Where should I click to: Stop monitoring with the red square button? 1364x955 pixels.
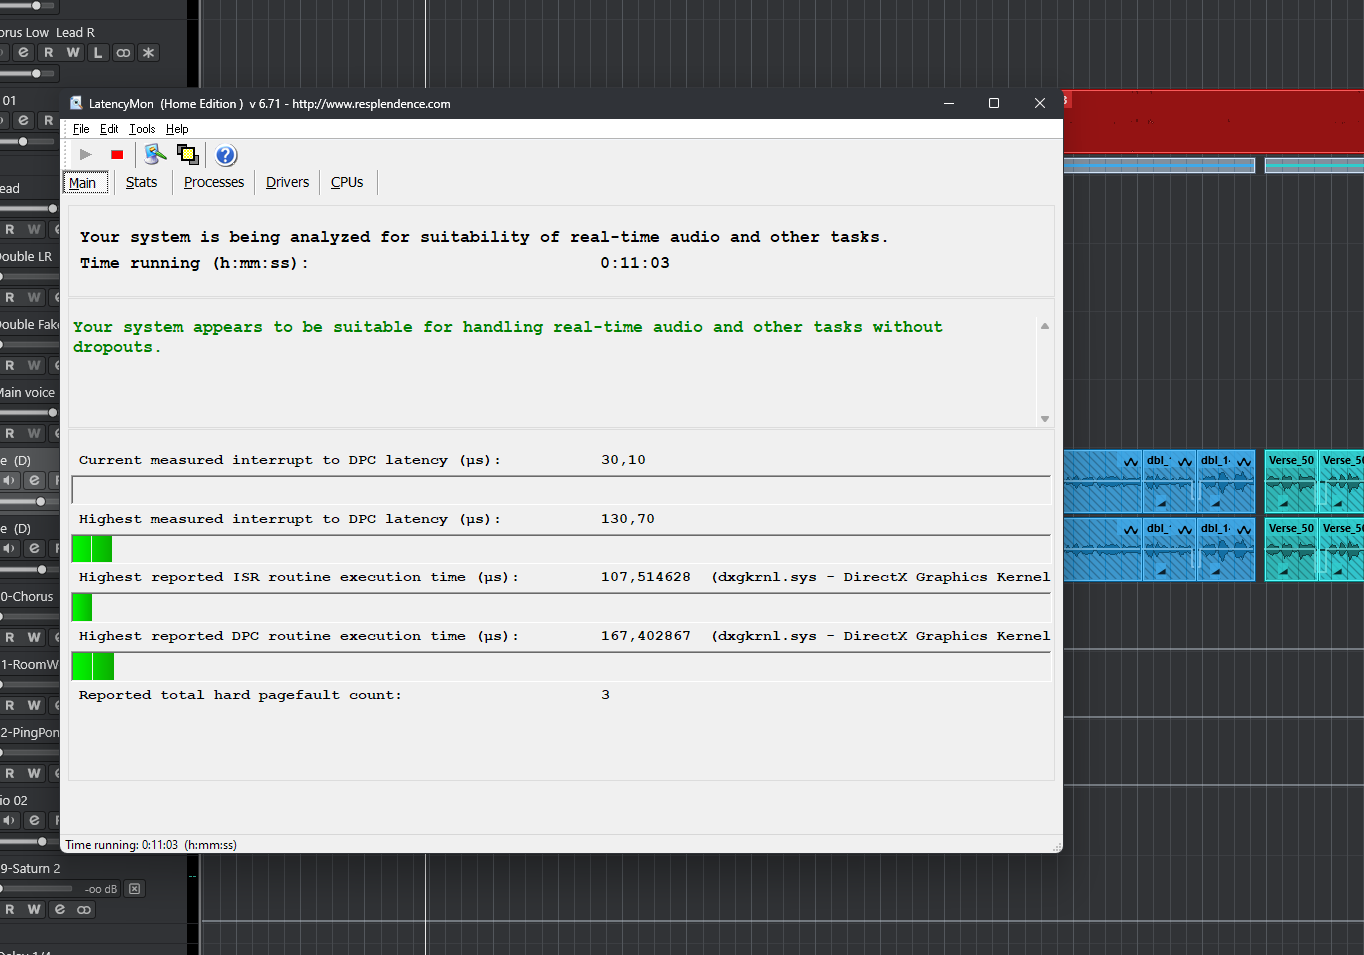tap(117, 155)
